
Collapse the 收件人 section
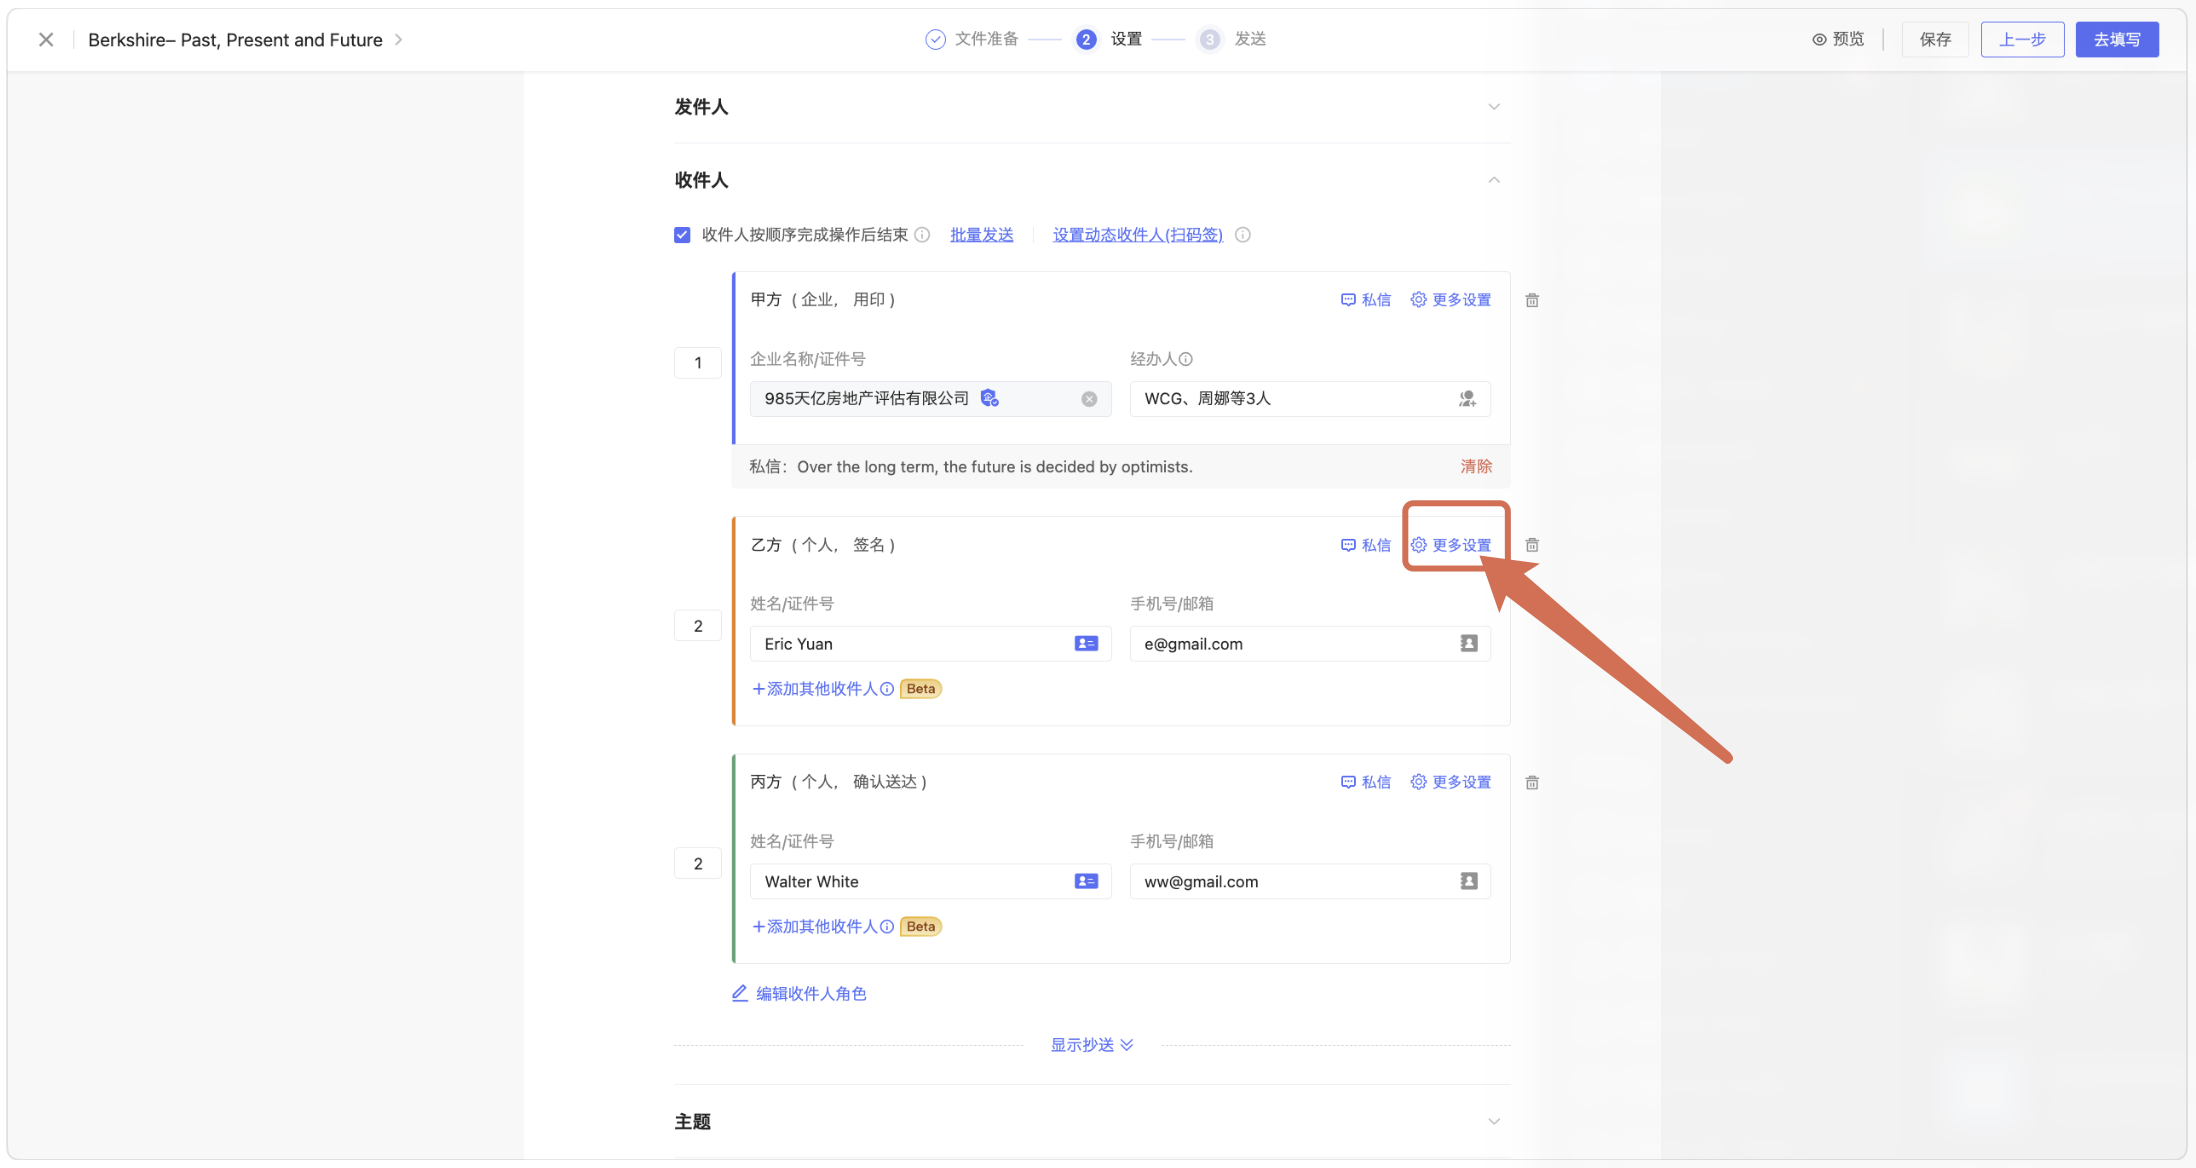pyautogui.click(x=1493, y=180)
